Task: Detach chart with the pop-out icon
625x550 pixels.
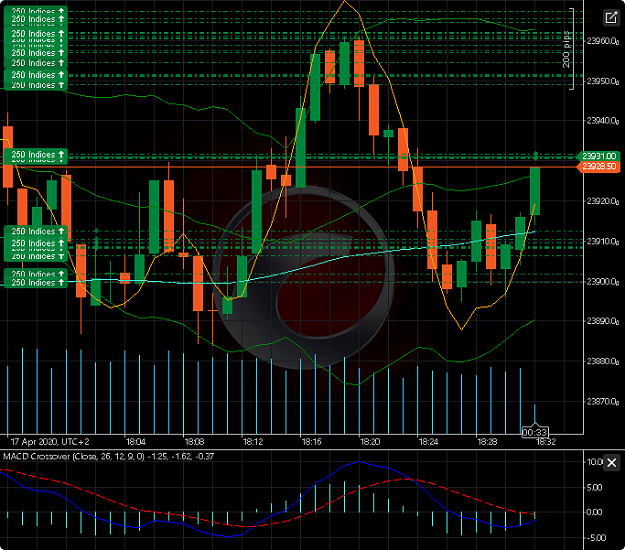Action: coord(611,18)
